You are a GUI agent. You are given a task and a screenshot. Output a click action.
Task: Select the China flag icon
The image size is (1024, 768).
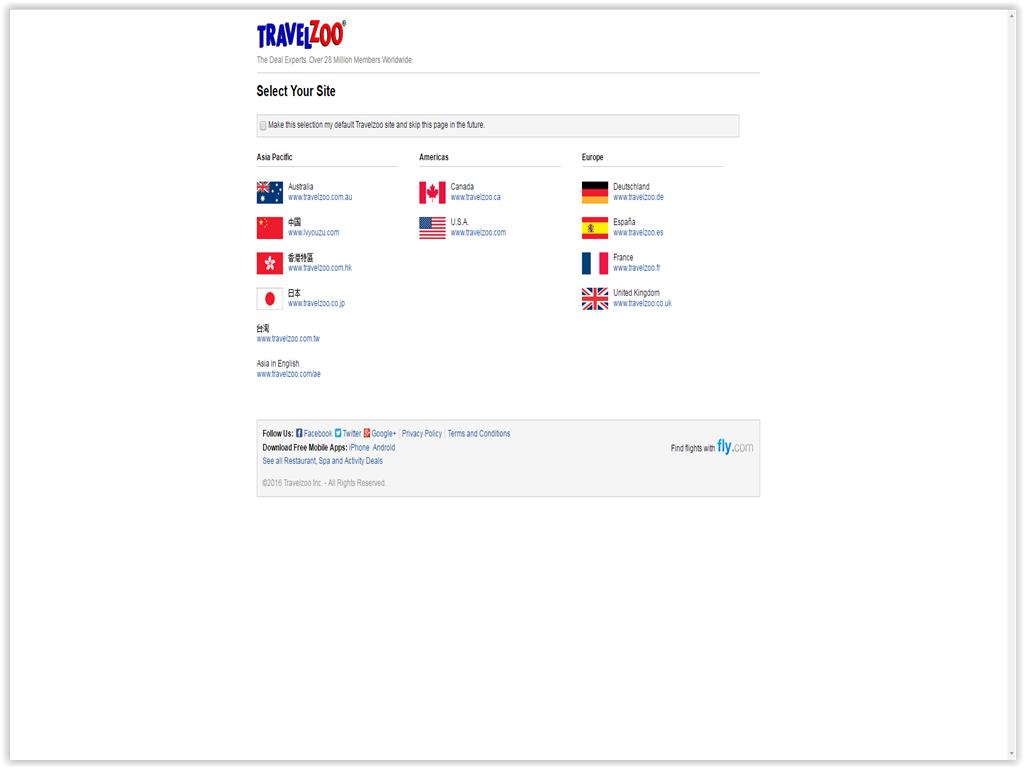[269, 228]
